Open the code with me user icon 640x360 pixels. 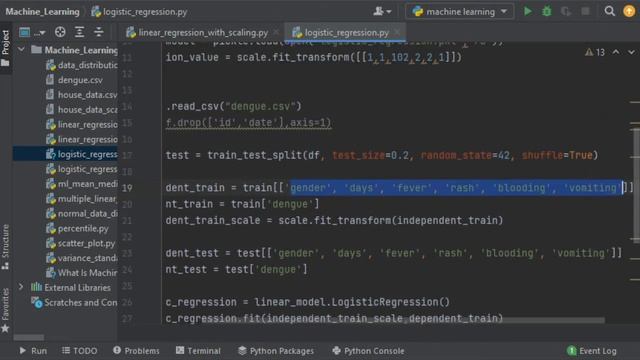click(x=382, y=11)
